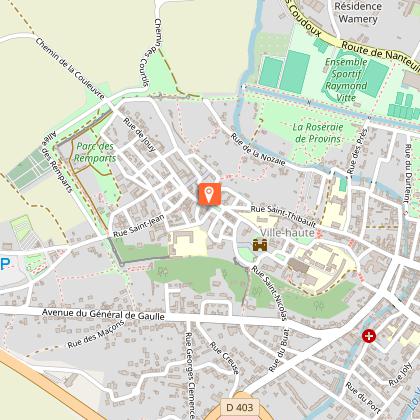Click the Rue Saint-Jean street label
Screen dimensions: 420x420
coord(139,226)
